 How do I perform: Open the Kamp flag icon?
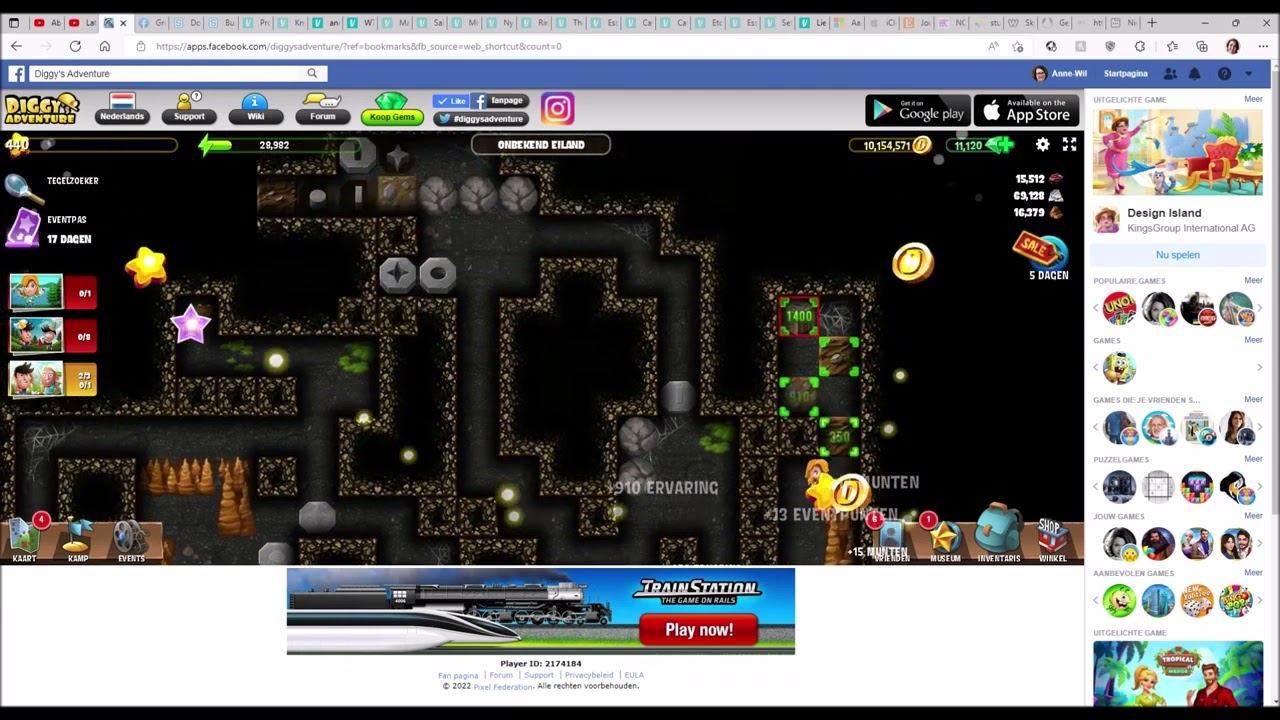coord(78,540)
